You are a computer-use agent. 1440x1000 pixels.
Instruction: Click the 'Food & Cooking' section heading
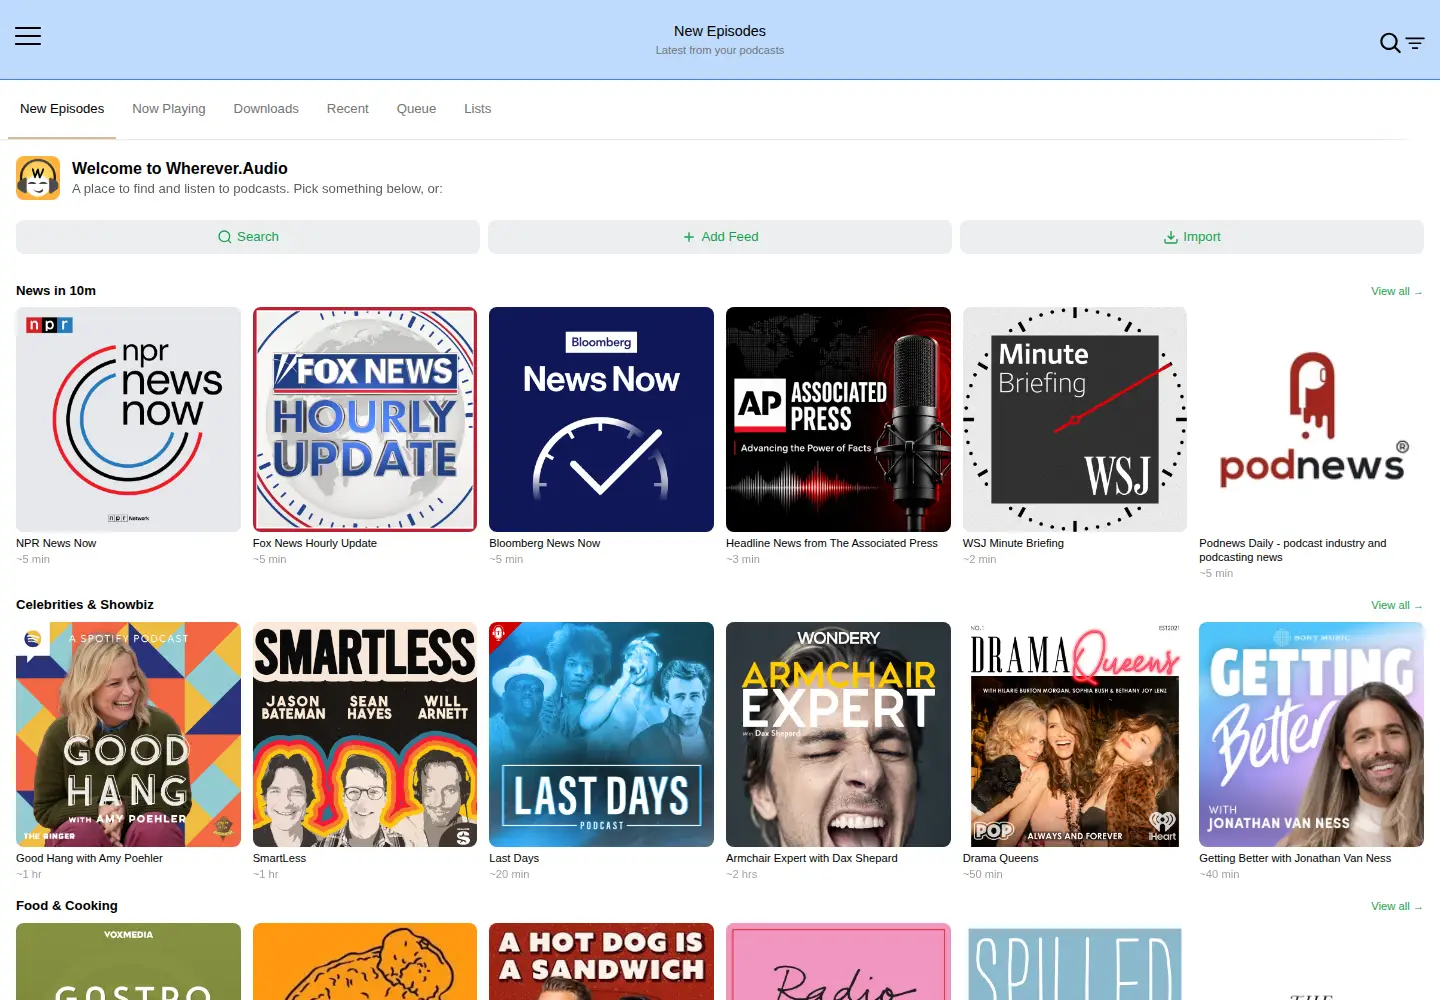[x=67, y=906]
